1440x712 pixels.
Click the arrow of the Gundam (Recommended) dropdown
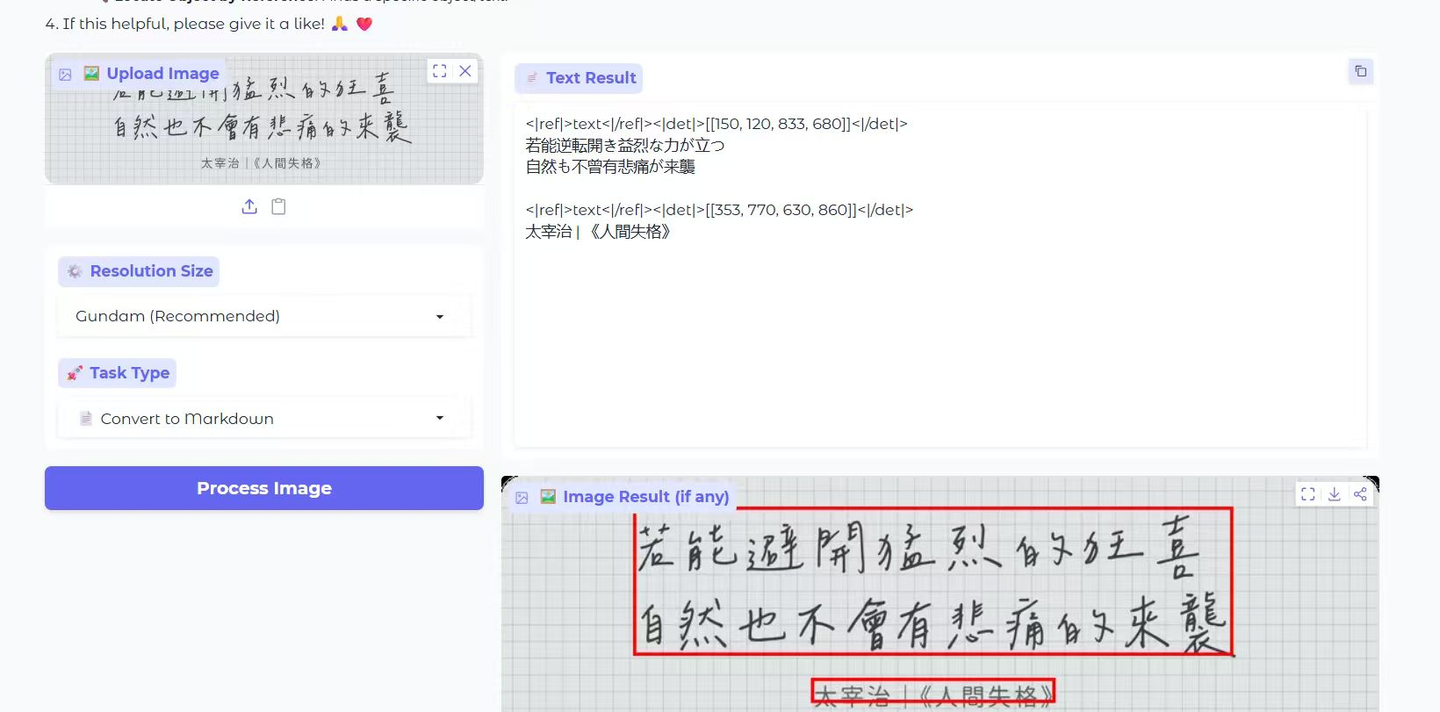440,317
